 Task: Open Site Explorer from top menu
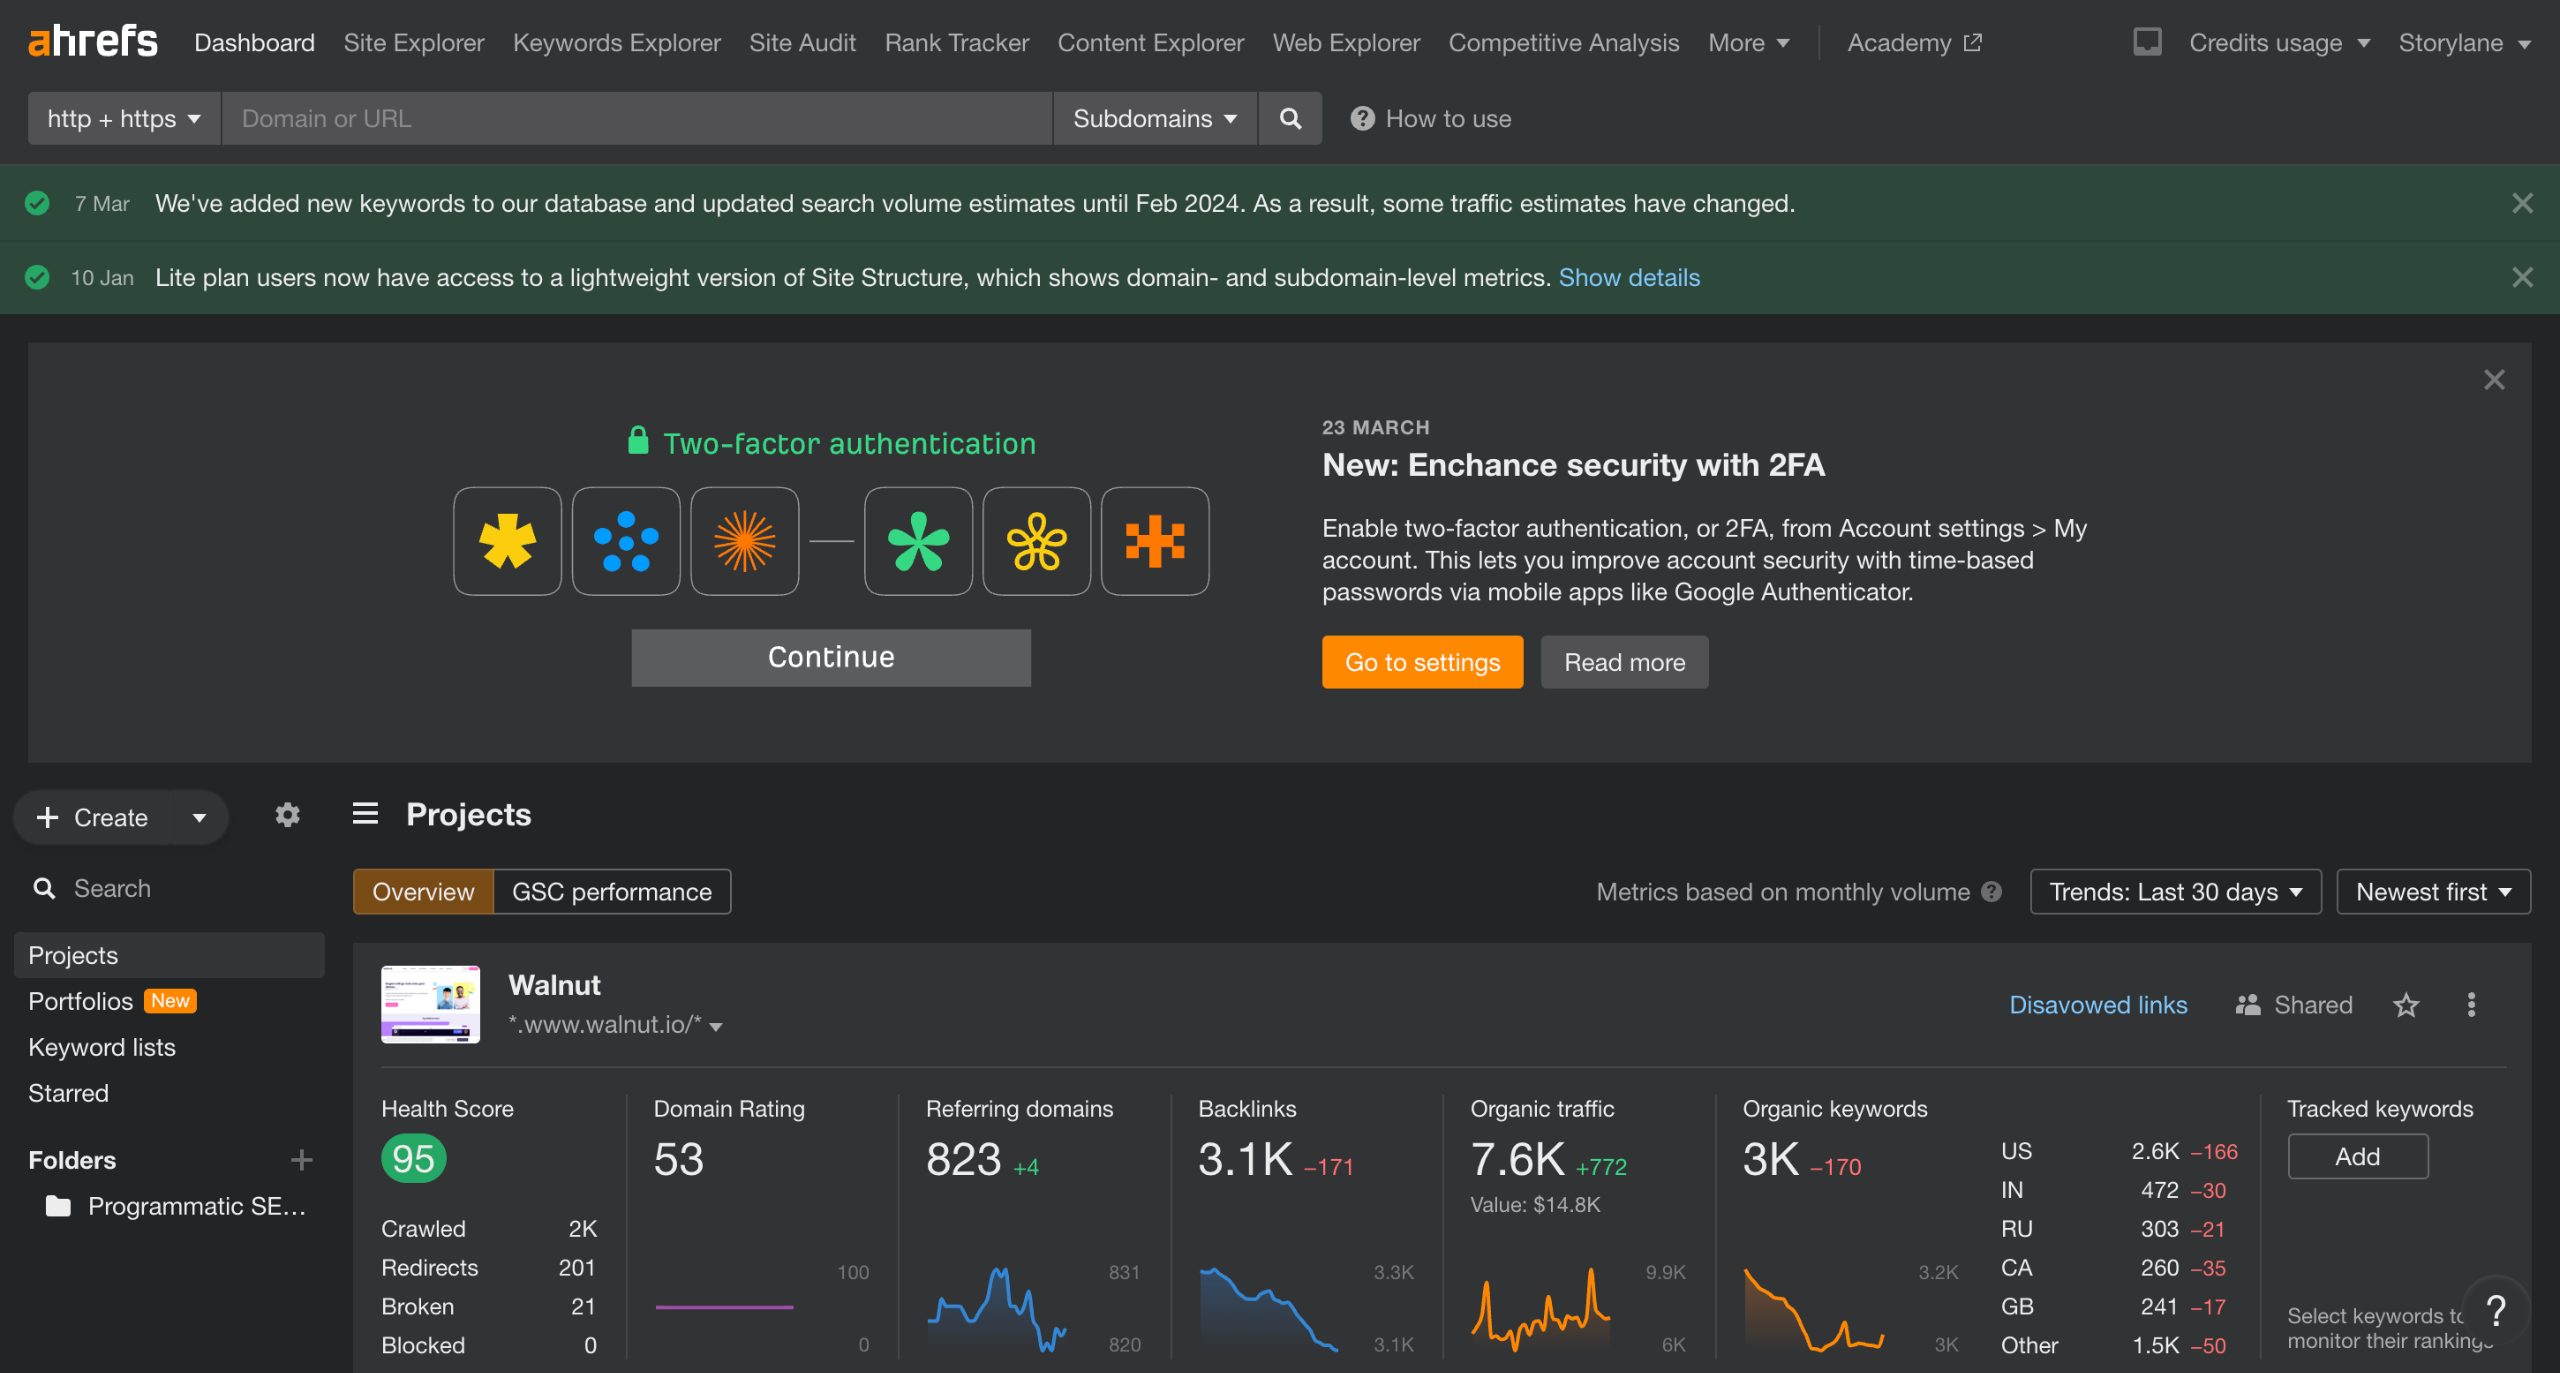click(x=414, y=43)
